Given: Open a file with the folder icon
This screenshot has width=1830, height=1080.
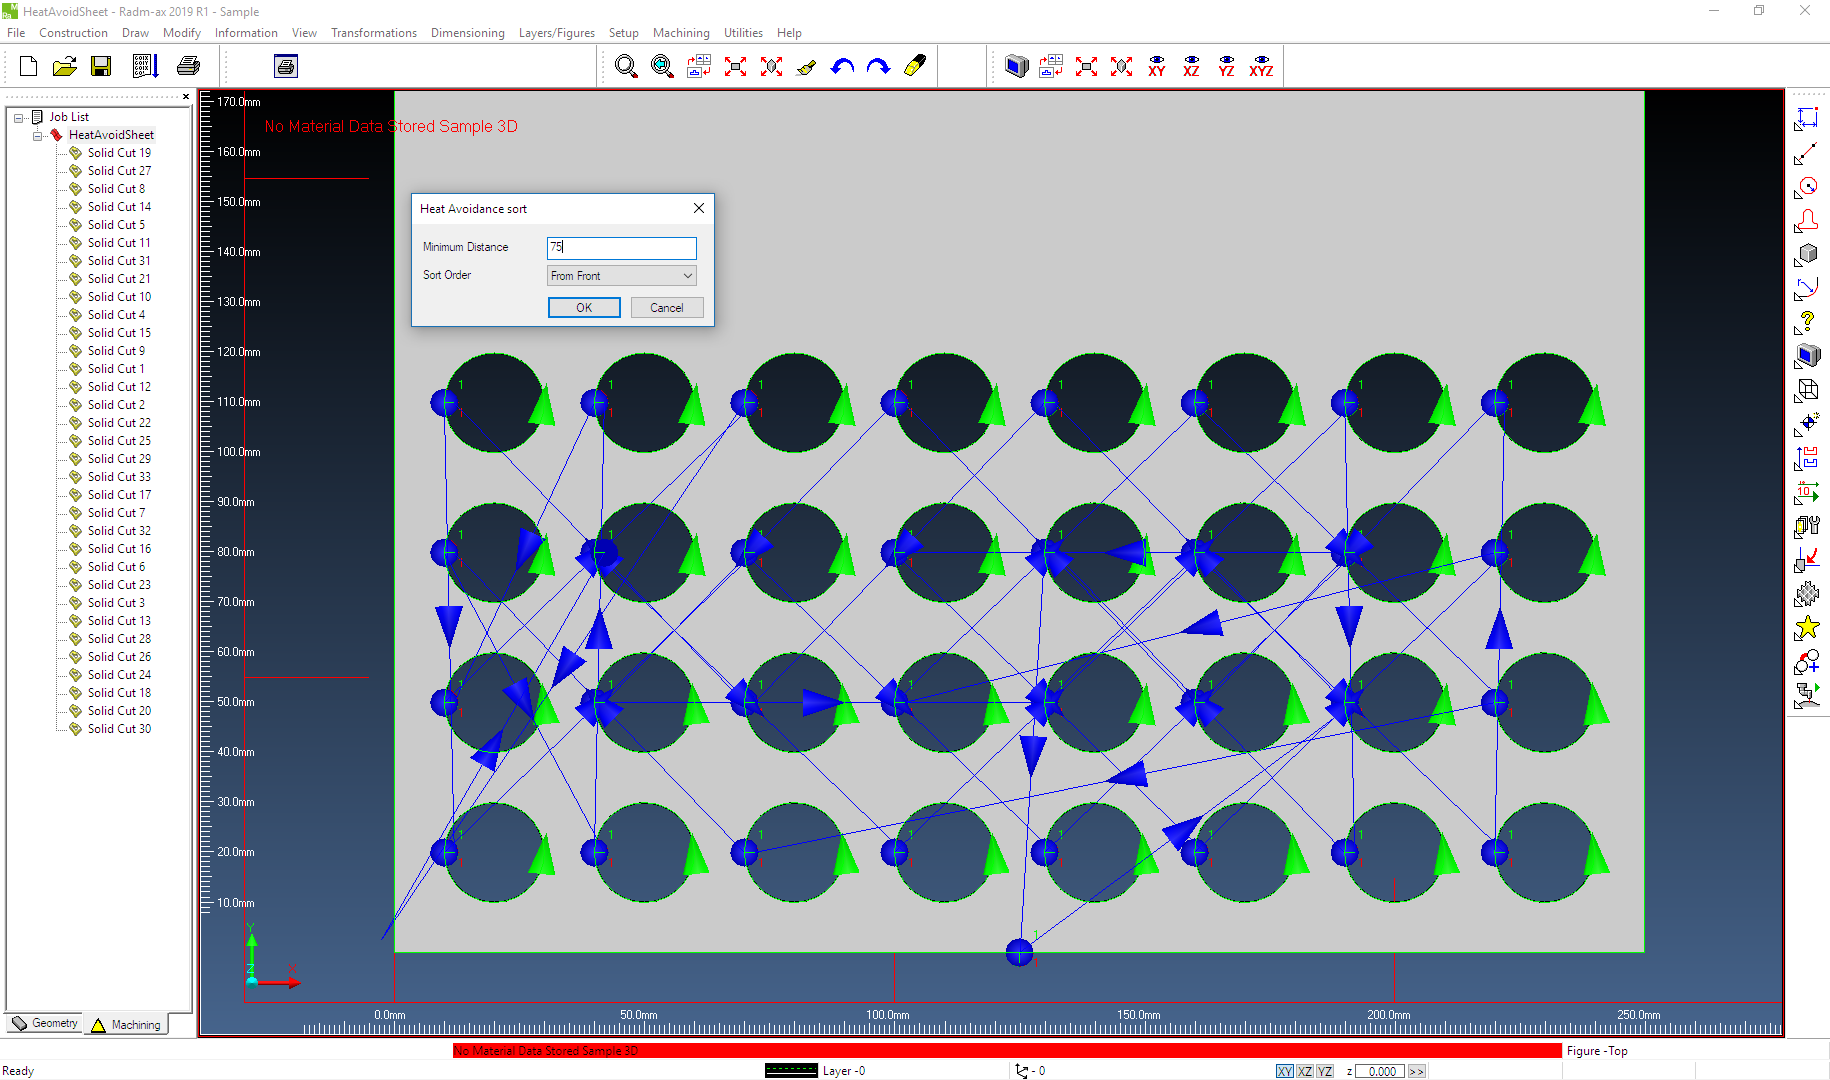Looking at the screenshot, I should click(65, 67).
